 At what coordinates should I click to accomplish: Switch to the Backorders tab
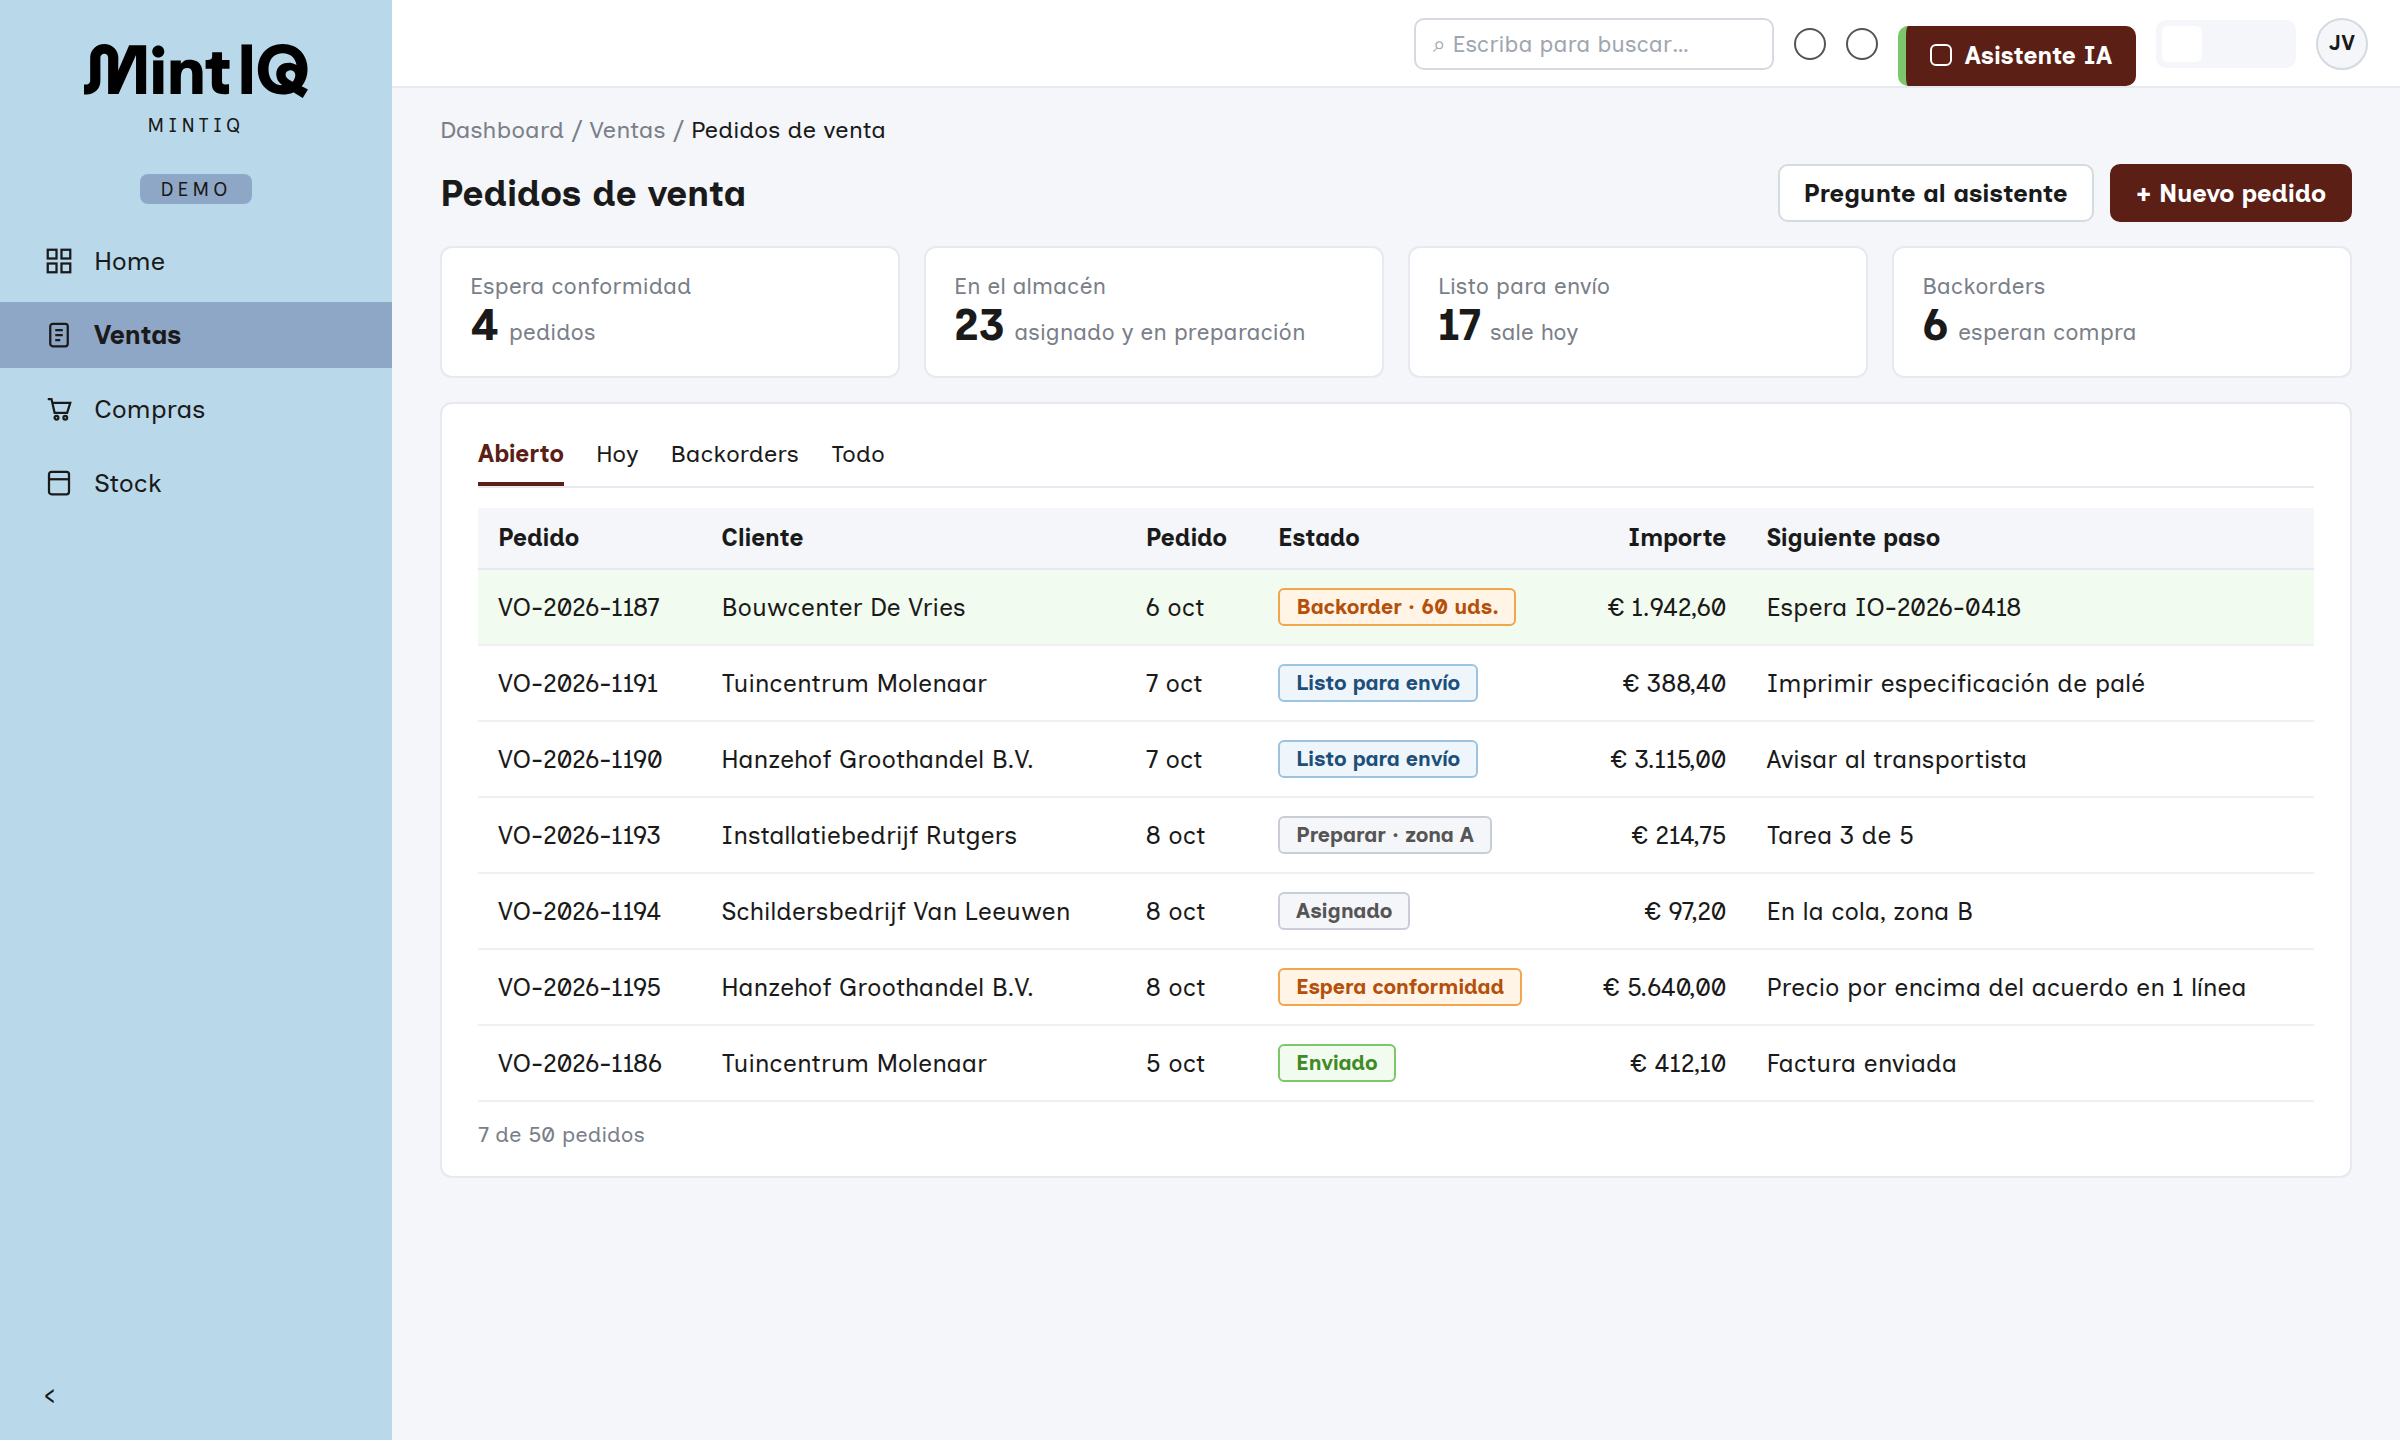(735, 454)
